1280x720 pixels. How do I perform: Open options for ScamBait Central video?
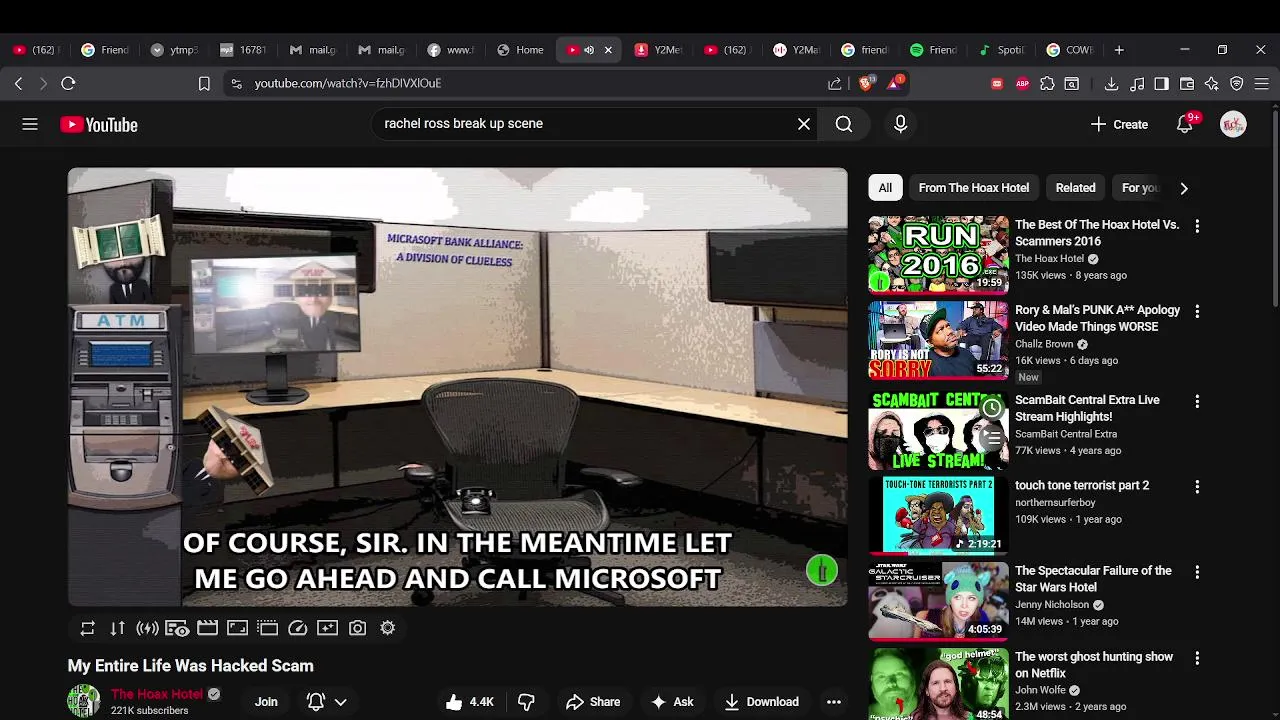point(1197,401)
